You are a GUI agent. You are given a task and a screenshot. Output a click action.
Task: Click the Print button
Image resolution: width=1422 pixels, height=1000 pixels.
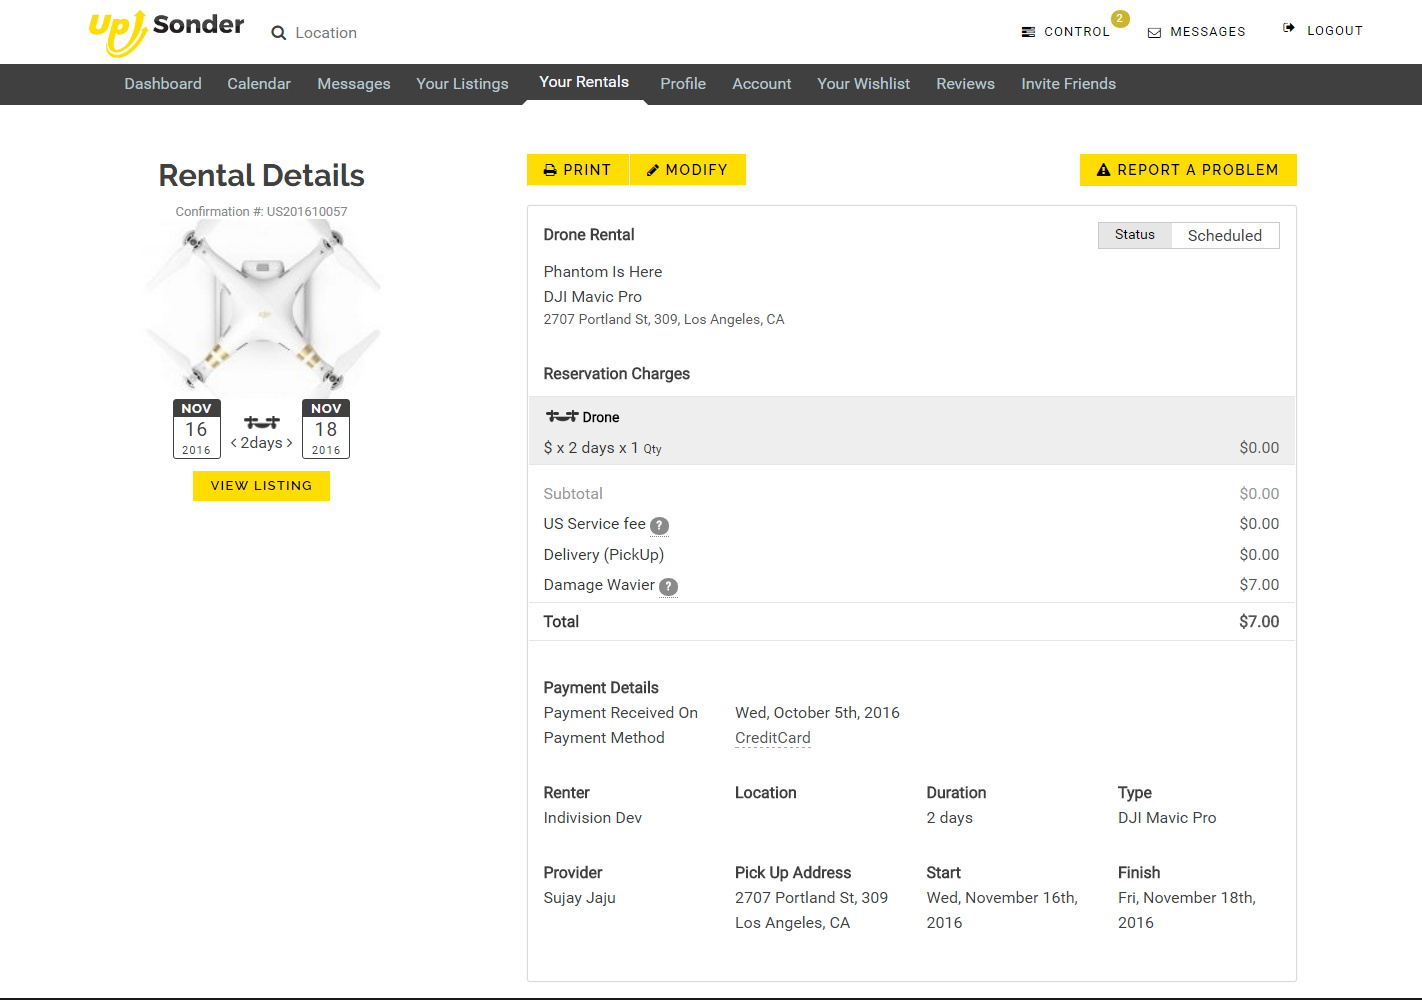578,170
